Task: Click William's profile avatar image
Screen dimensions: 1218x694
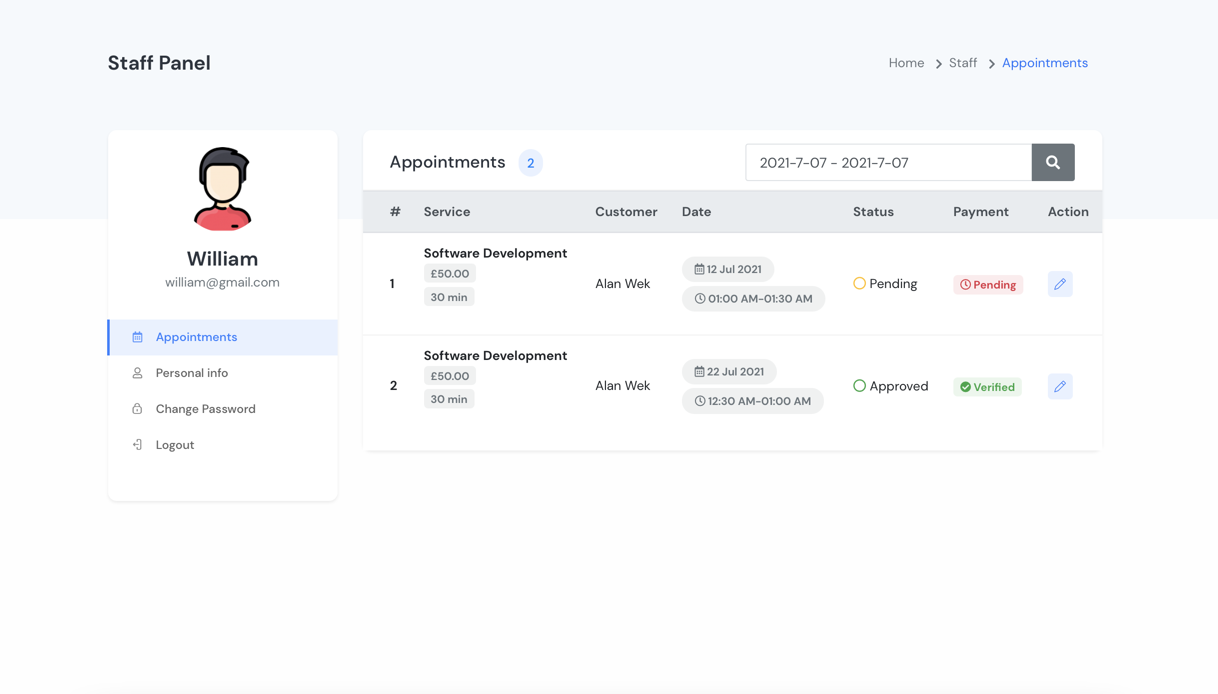Action: [x=222, y=189]
